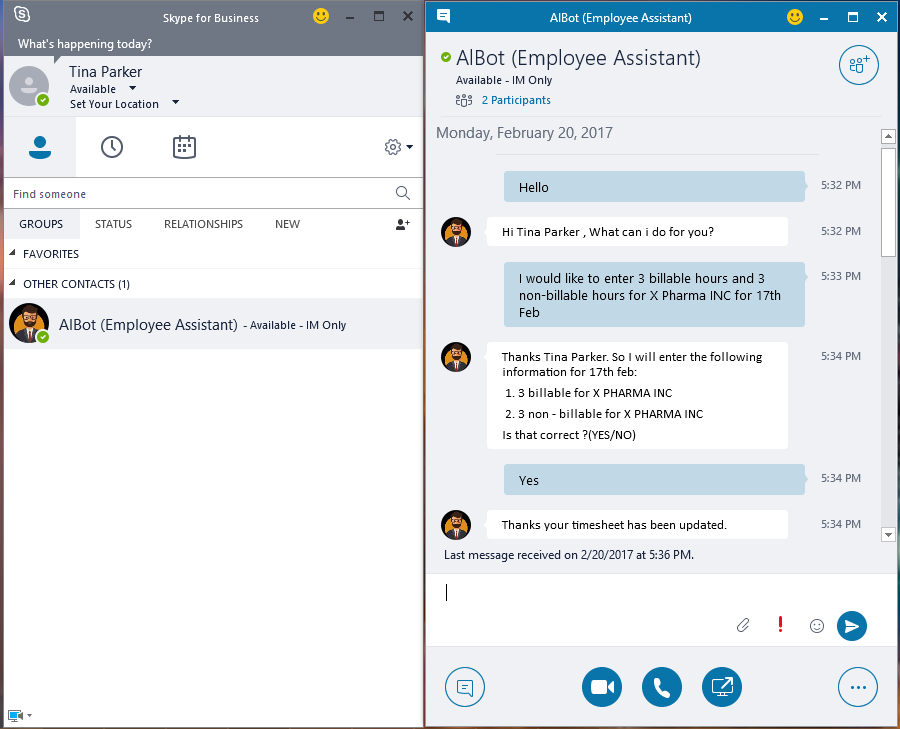The width and height of the screenshot is (900, 729).
Task: Switch to the STATUS tab
Action: pos(113,224)
